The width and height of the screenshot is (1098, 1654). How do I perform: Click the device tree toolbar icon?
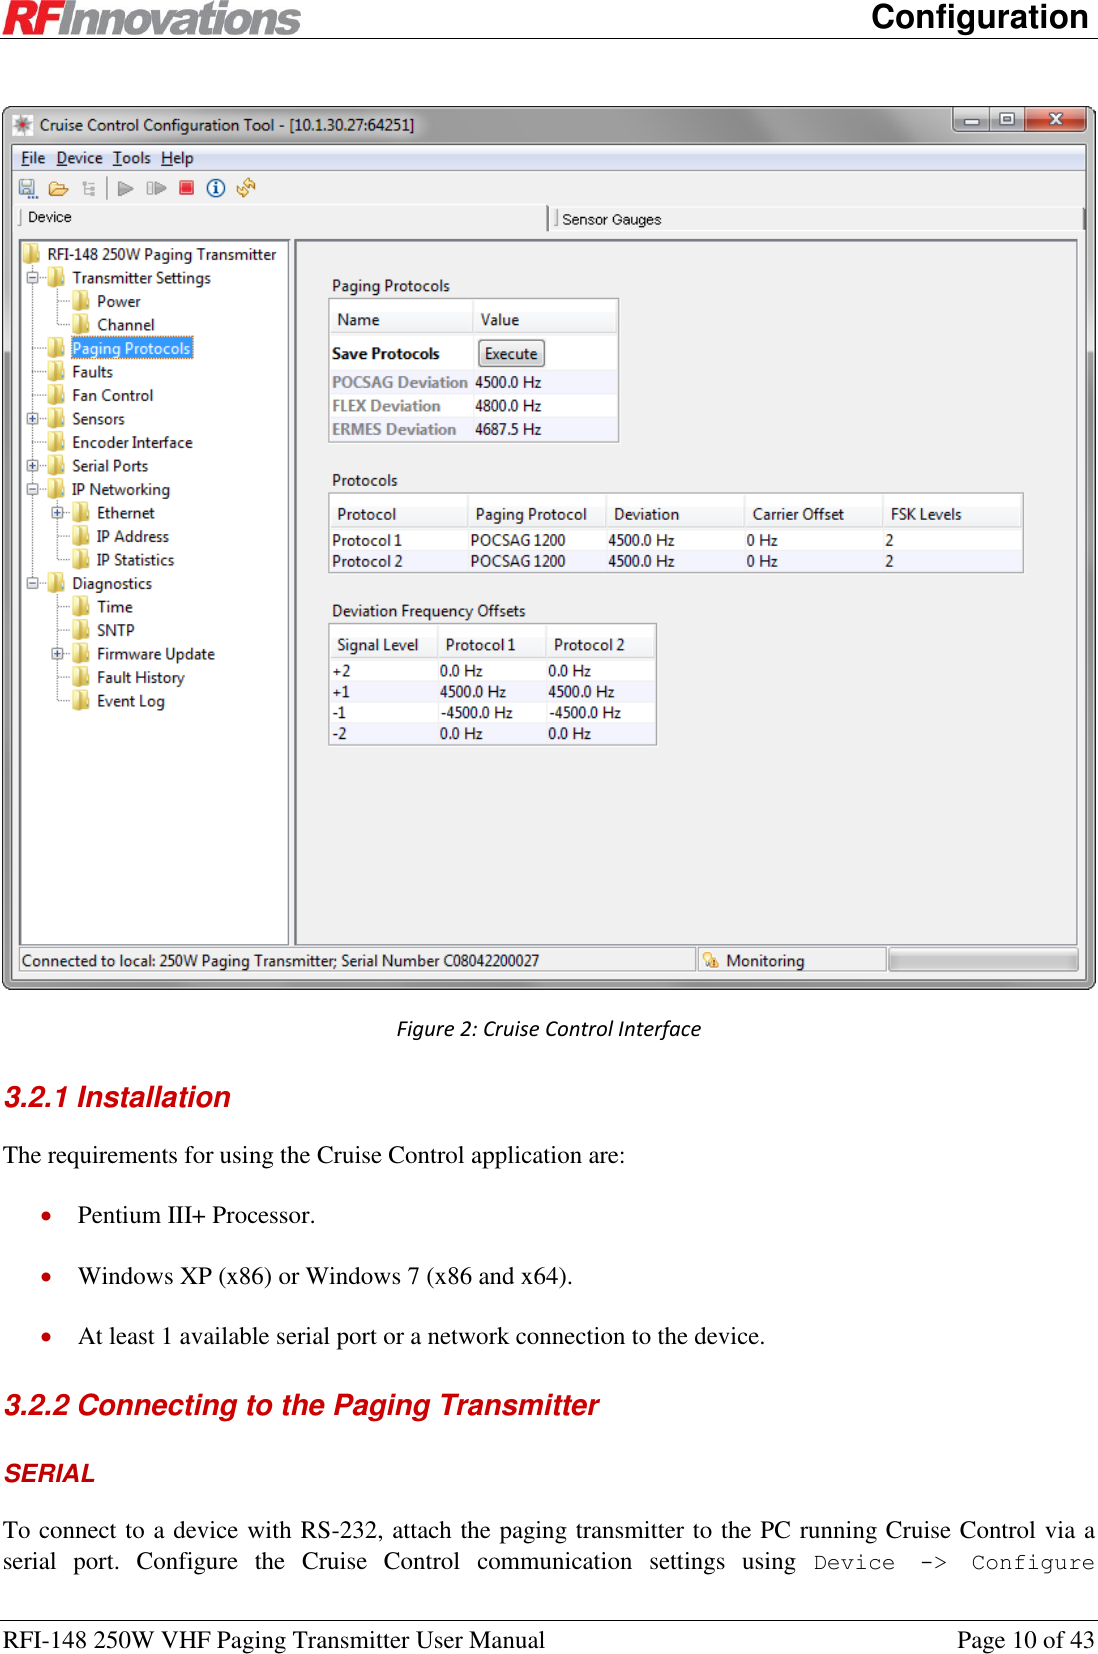[x=89, y=188]
